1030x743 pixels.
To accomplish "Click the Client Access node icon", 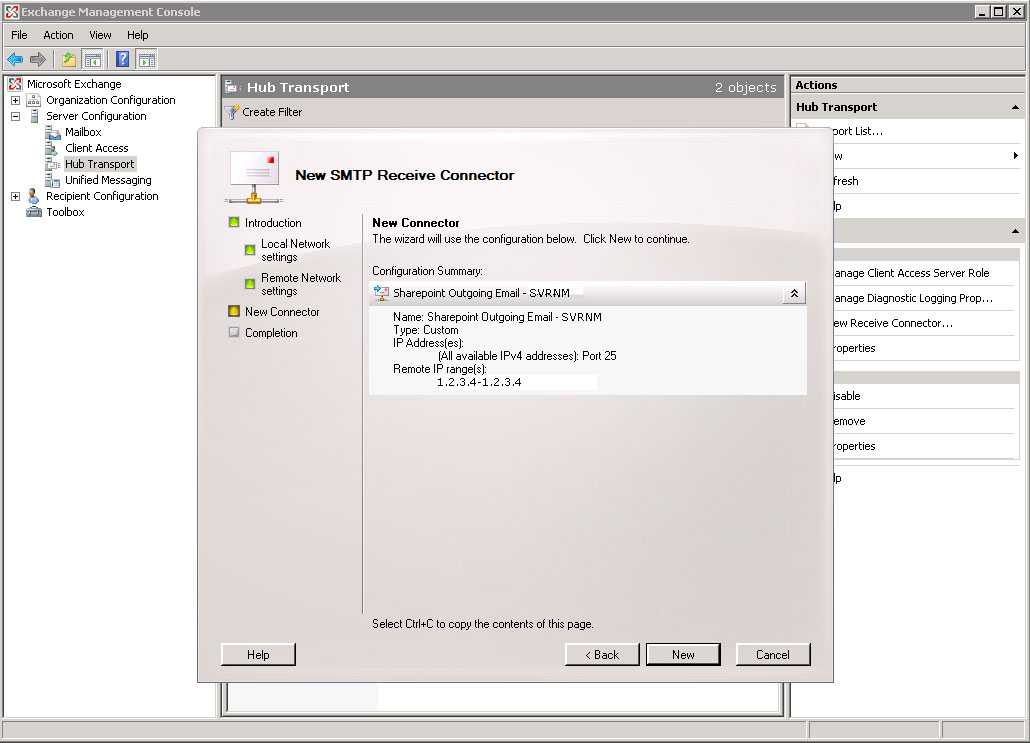I will click(x=52, y=148).
